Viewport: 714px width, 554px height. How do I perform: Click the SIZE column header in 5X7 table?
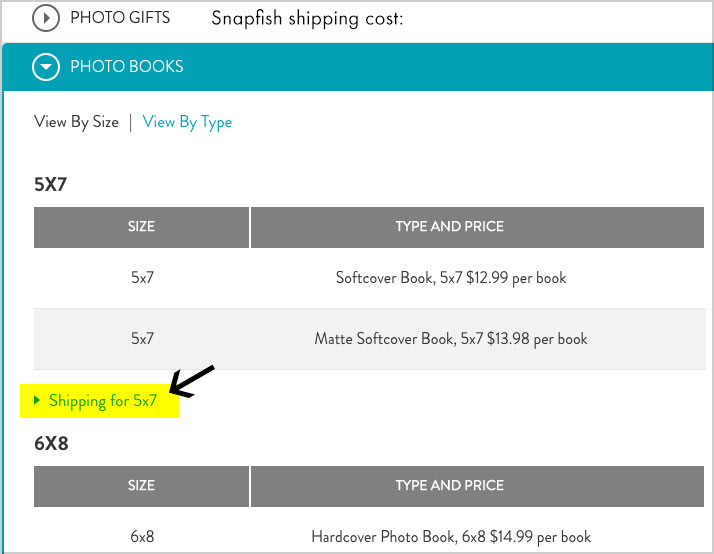point(141,227)
